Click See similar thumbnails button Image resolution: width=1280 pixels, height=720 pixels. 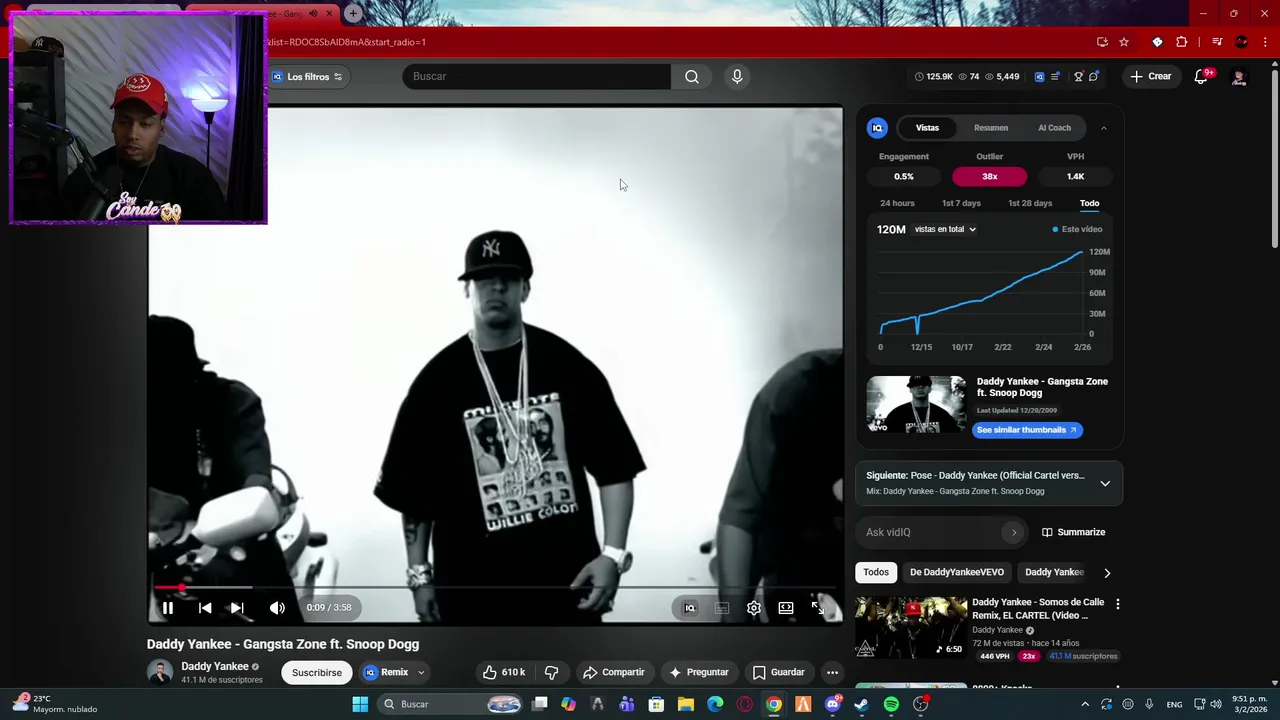point(1027,430)
